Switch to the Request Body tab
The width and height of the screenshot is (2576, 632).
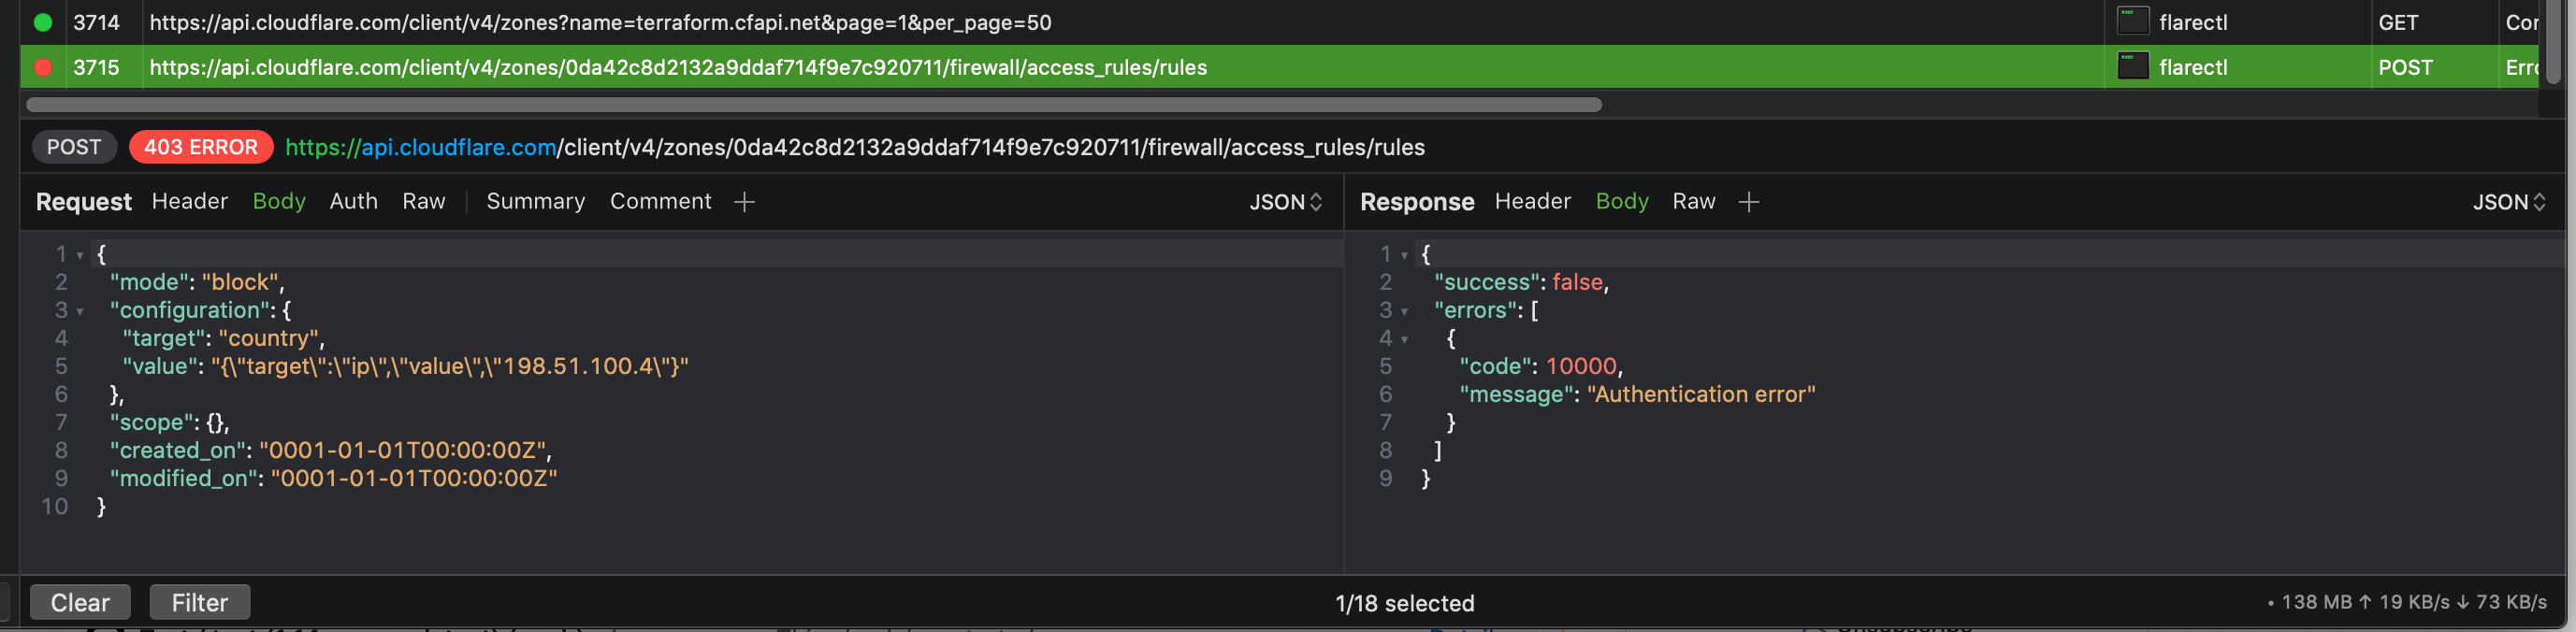(279, 201)
